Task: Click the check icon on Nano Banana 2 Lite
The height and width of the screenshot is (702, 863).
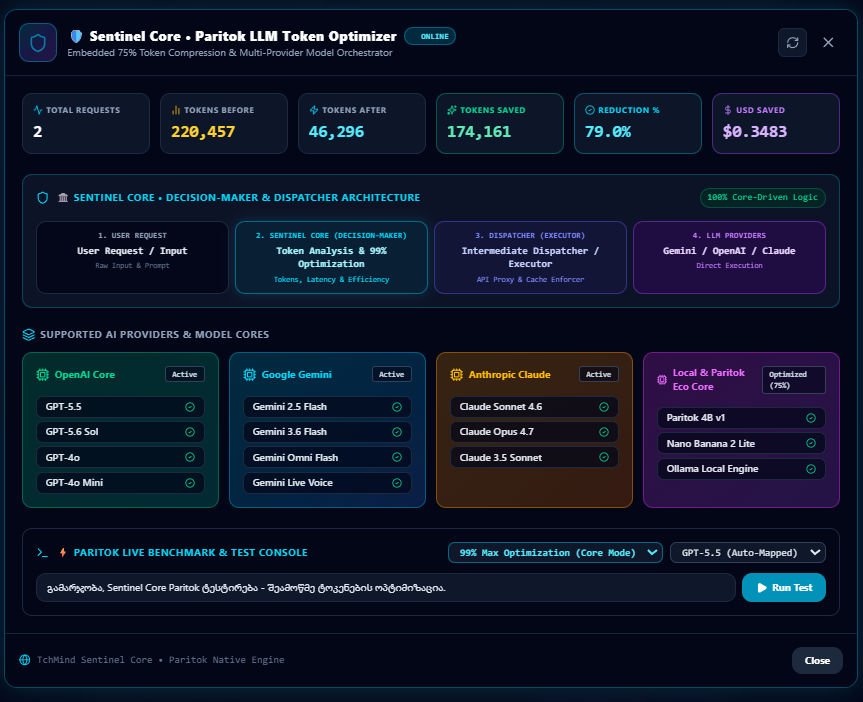Action: coord(811,443)
